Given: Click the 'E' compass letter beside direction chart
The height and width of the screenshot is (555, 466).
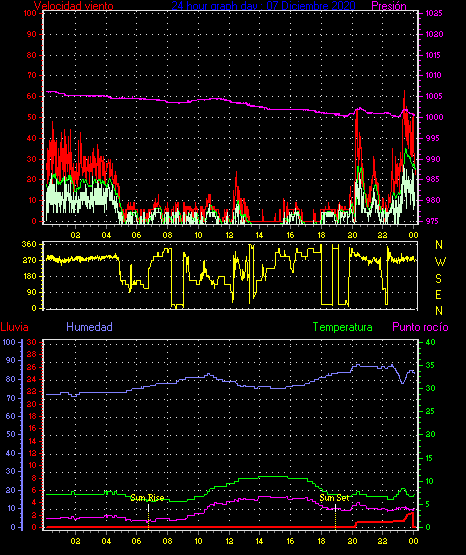Looking at the screenshot, I should coord(438,294).
